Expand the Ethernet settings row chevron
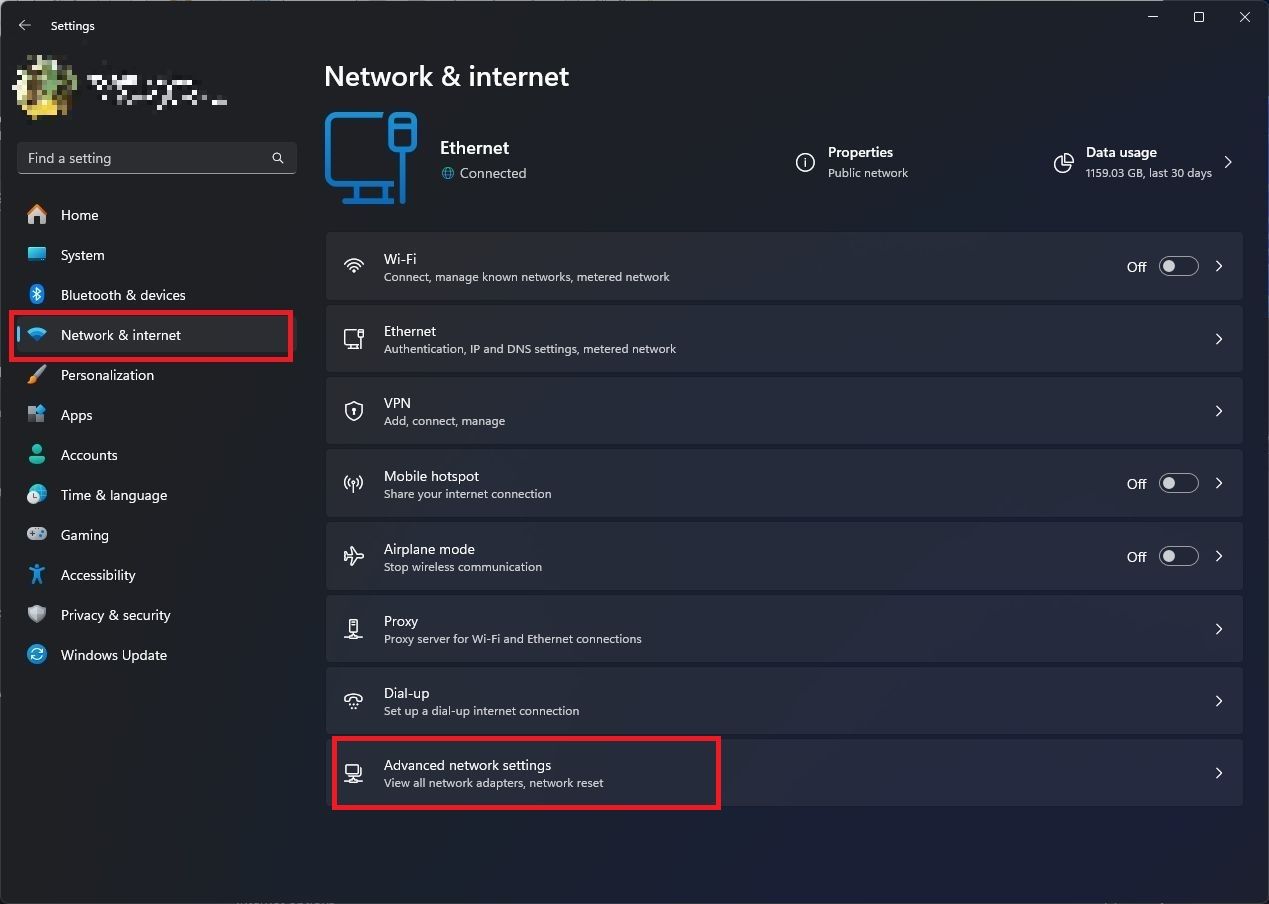Image resolution: width=1269 pixels, height=904 pixels. (1218, 338)
